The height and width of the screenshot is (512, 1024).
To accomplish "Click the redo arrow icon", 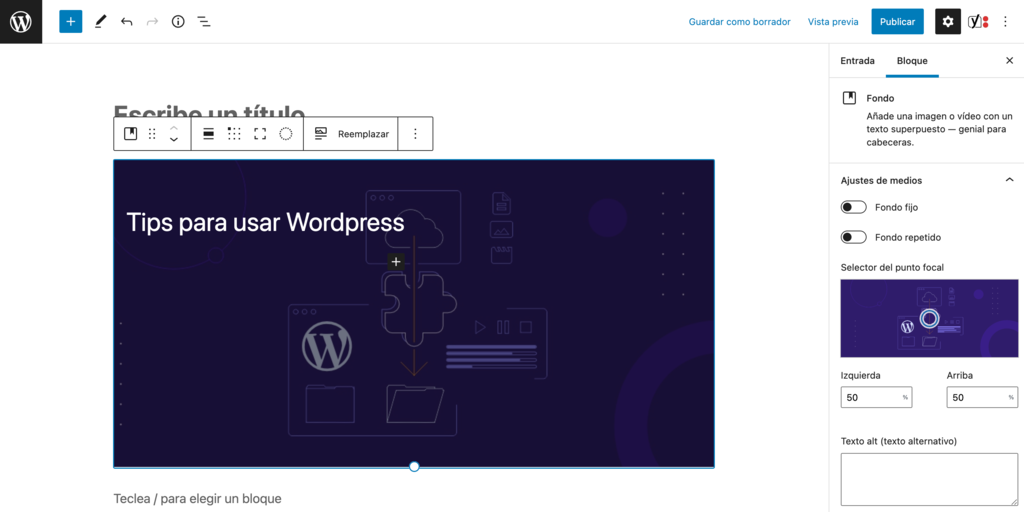I will pyautogui.click(x=152, y=22).
